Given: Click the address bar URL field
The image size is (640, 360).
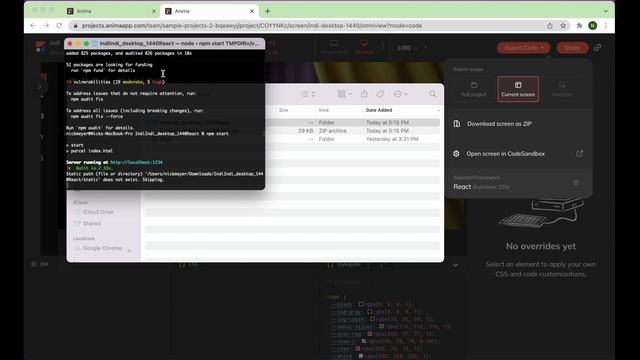Looking at the screenshot, I should [306, 26].
